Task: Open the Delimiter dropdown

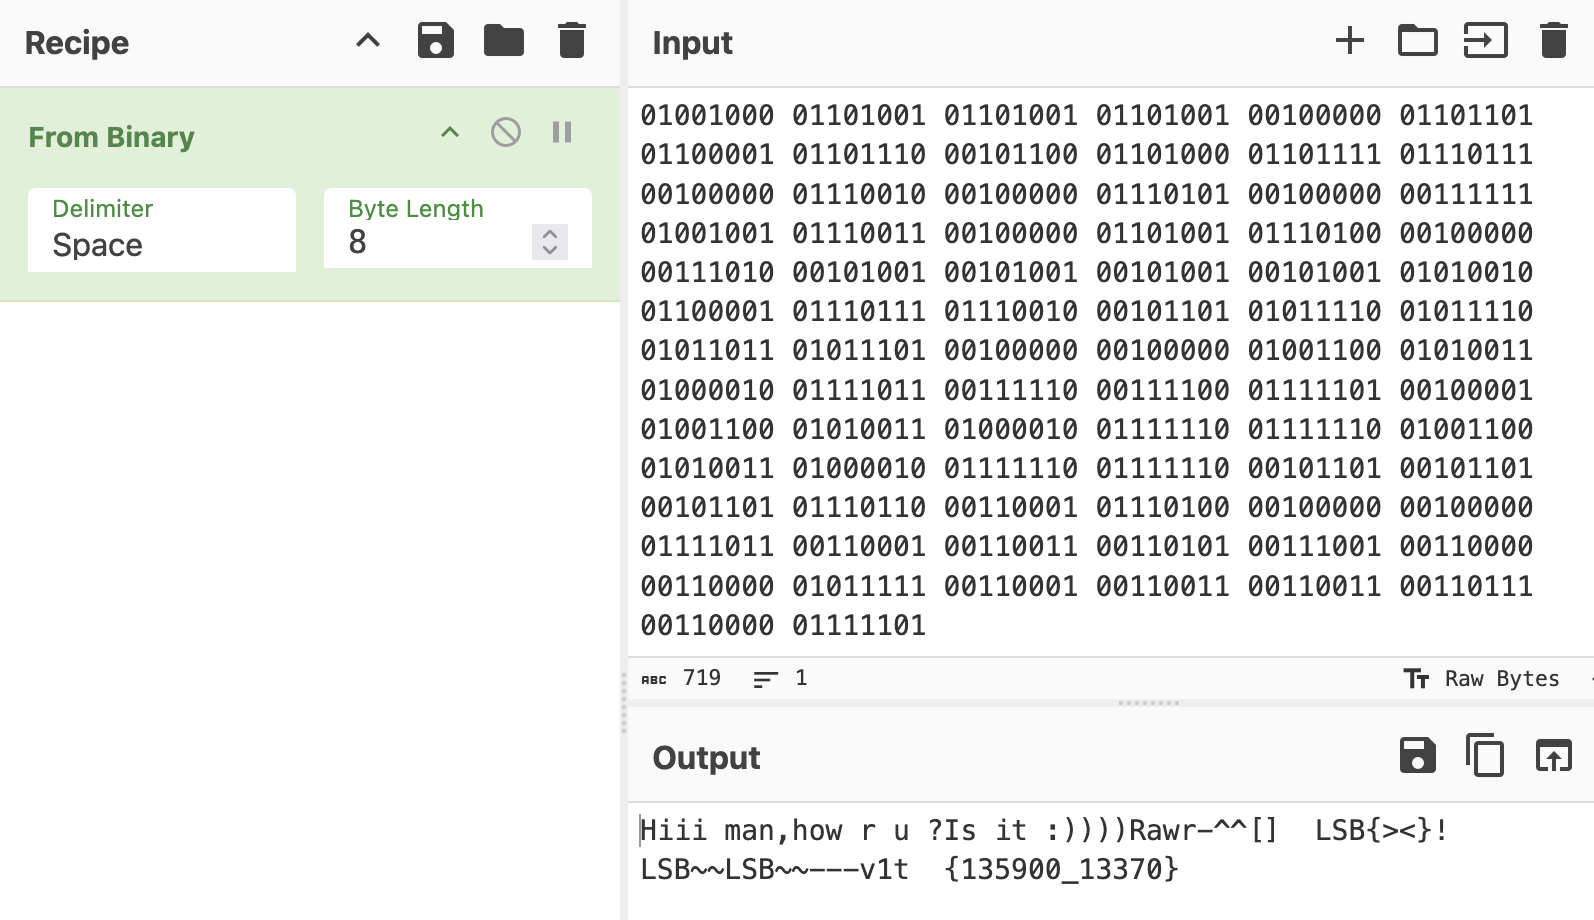Action: coord(161,230)
